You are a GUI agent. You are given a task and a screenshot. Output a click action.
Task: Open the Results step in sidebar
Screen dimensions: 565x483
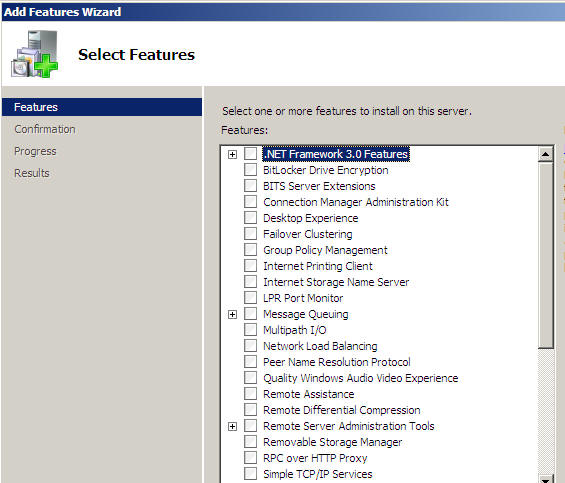tap(32, 173)
